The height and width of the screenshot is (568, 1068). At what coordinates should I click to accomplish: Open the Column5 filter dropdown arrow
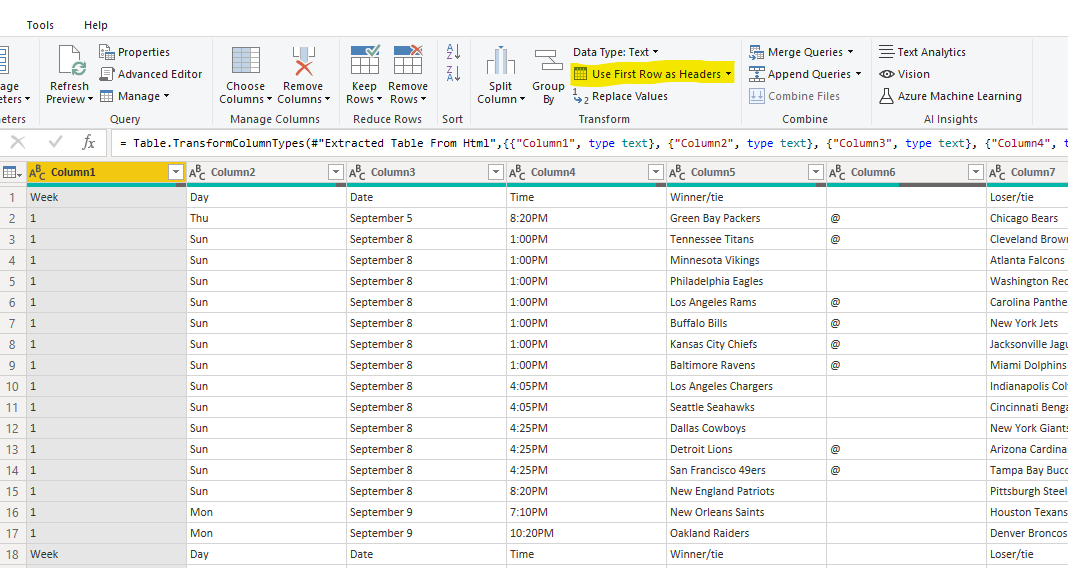[x=816, y=173]
